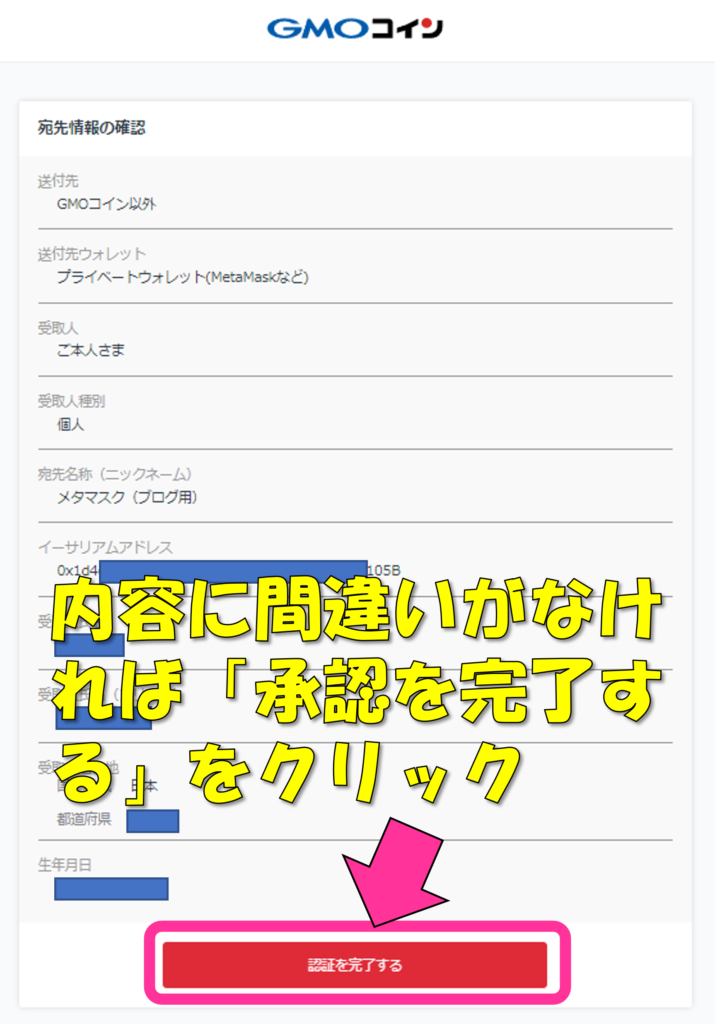Click the masked Ethereum address starting 0x1d4
The width and height of the screenshot is (715, 1024).
click(x=229, y=571)
